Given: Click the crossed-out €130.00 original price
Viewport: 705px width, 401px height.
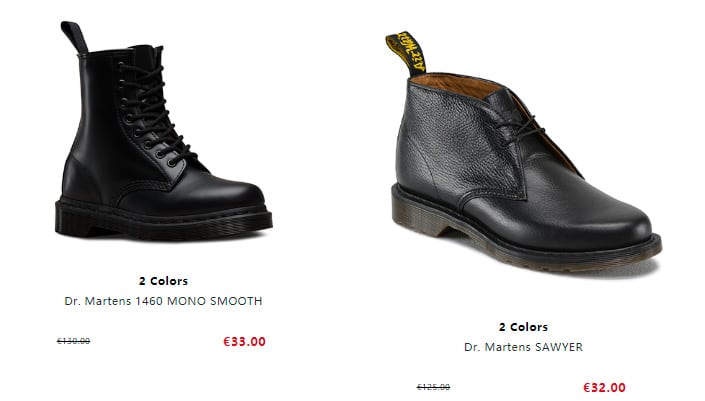Looking at the screenshot, I should pyautogui.click(x=73, y=341).
